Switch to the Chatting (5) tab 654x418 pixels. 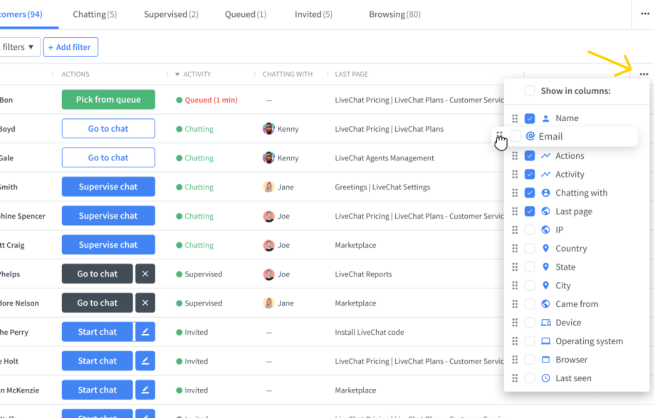[x=95, y=14]
